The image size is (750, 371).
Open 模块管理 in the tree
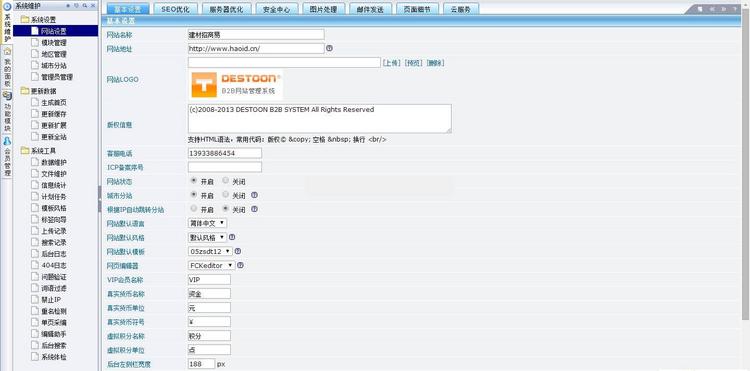(54, 43)
